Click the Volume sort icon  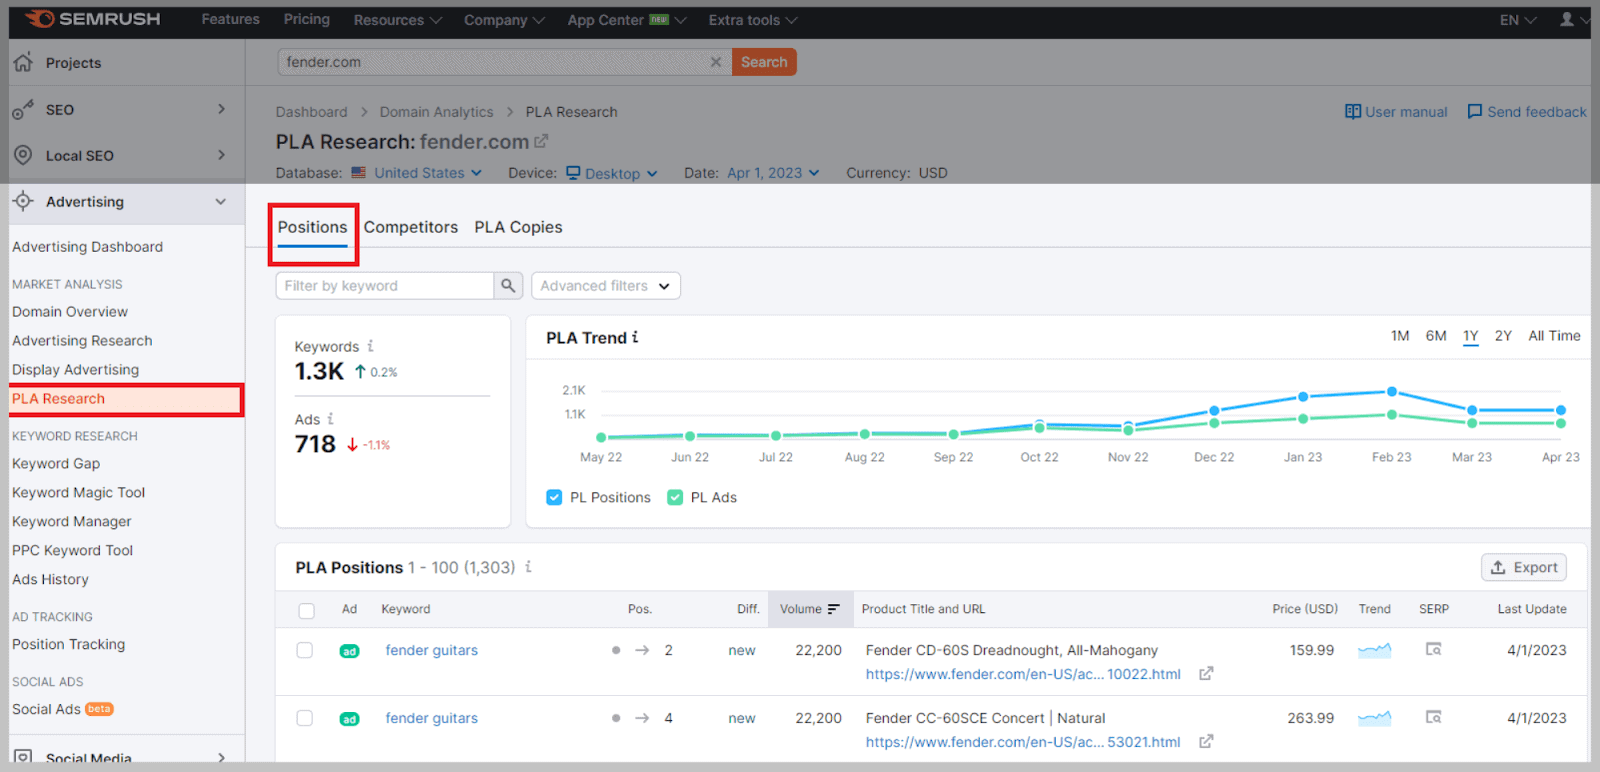pos(833,609)
